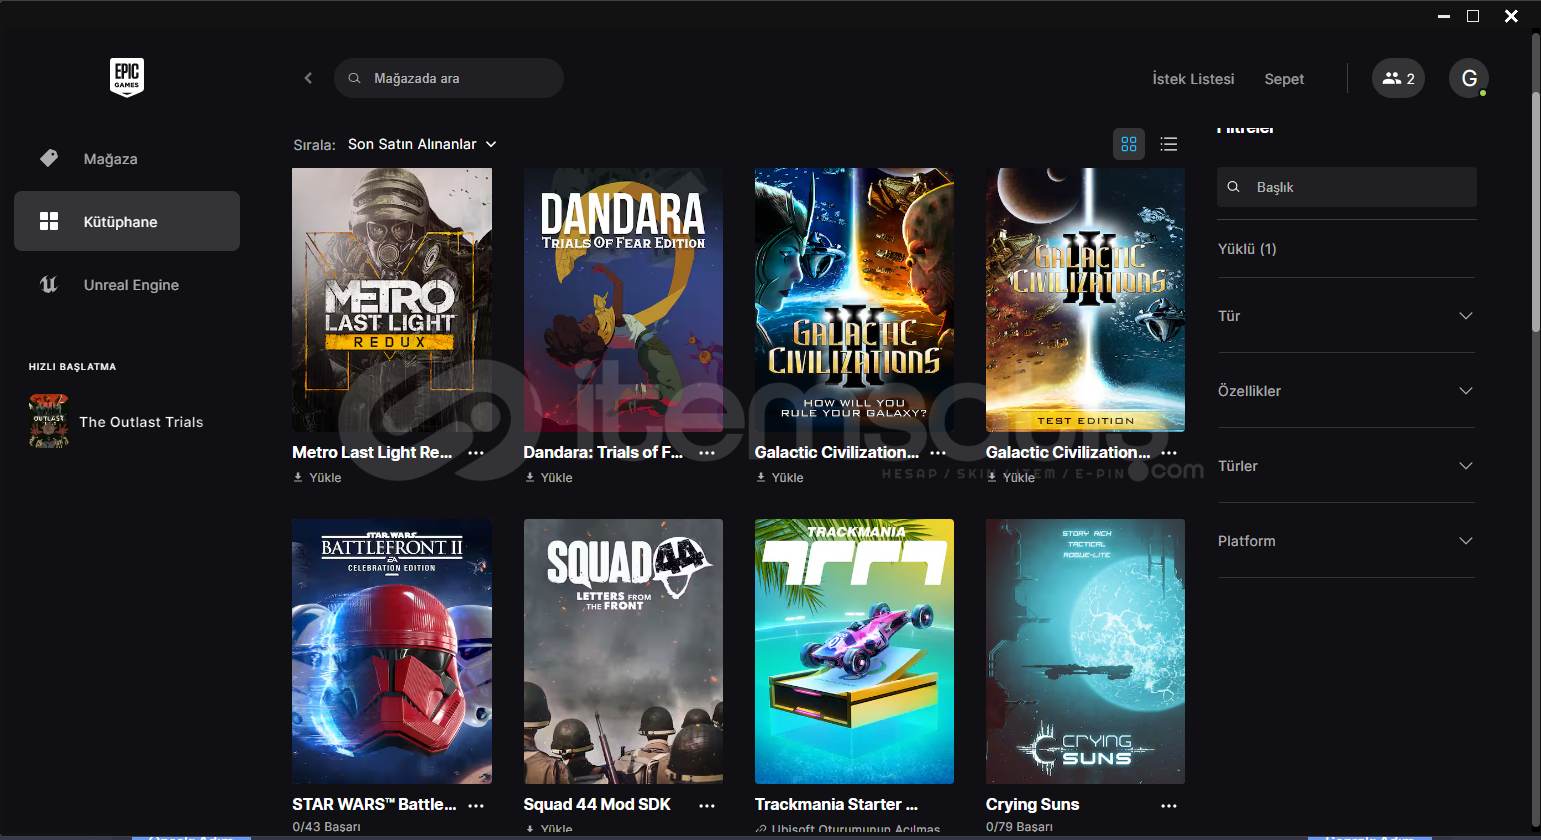This screenshot has width=1541, height=840.
Task: Click the Epic Games logo
Action: pyautogui.click(x=127, y=77)
